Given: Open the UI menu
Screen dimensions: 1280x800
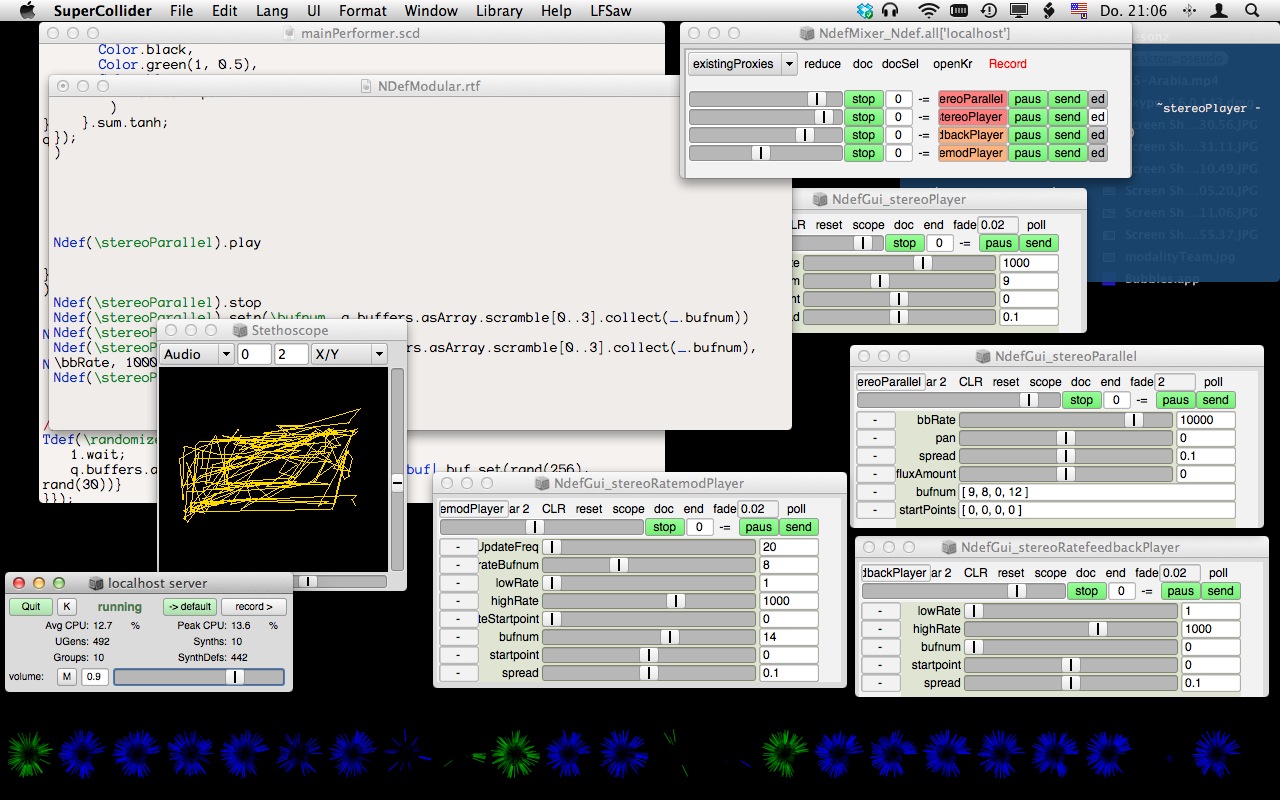Looking at the screenshot, I should point(314,11).
